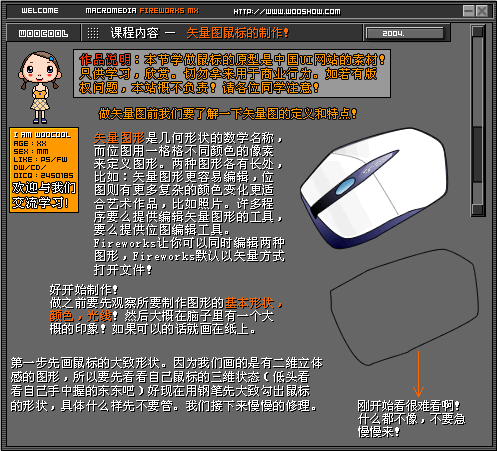This screenshot has width=497, height=451.
Task: Click the minimize icon in title bar
Action: (x=468, y=11)
